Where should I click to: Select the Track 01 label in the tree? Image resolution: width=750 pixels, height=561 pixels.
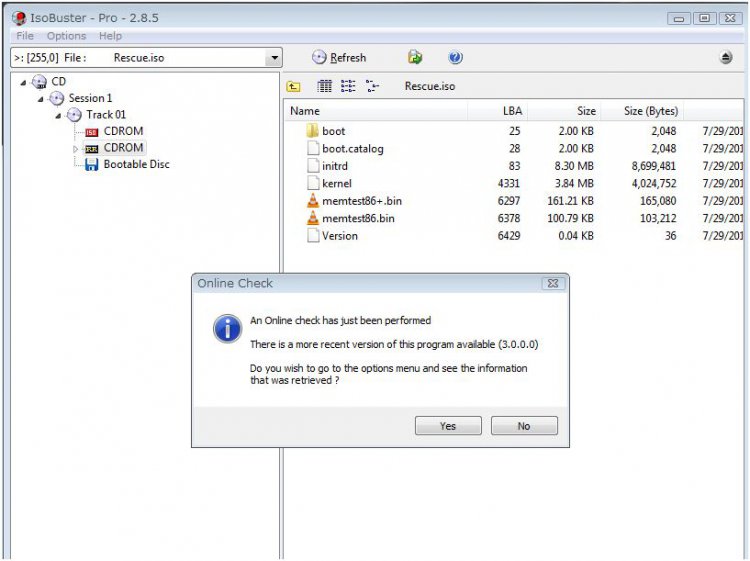[106, 115]
